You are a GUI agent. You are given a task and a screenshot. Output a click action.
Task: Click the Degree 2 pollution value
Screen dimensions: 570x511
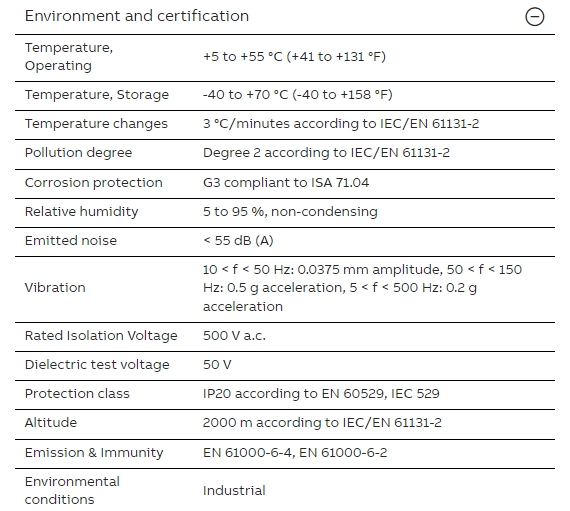pyautogui.click(x=326, y=153)
